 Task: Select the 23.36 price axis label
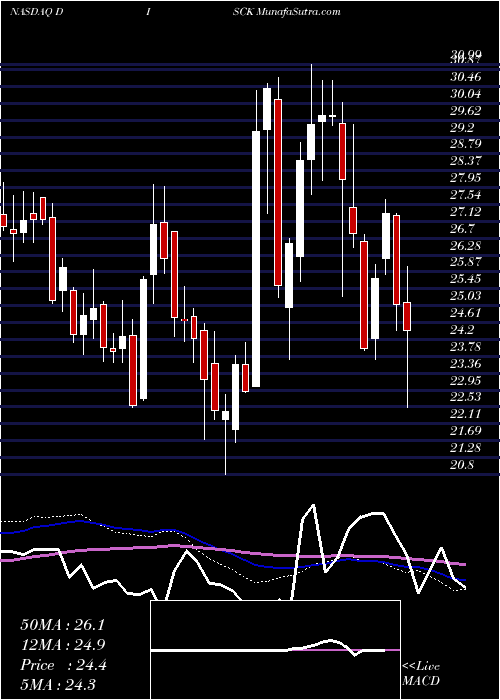(466, 363)
